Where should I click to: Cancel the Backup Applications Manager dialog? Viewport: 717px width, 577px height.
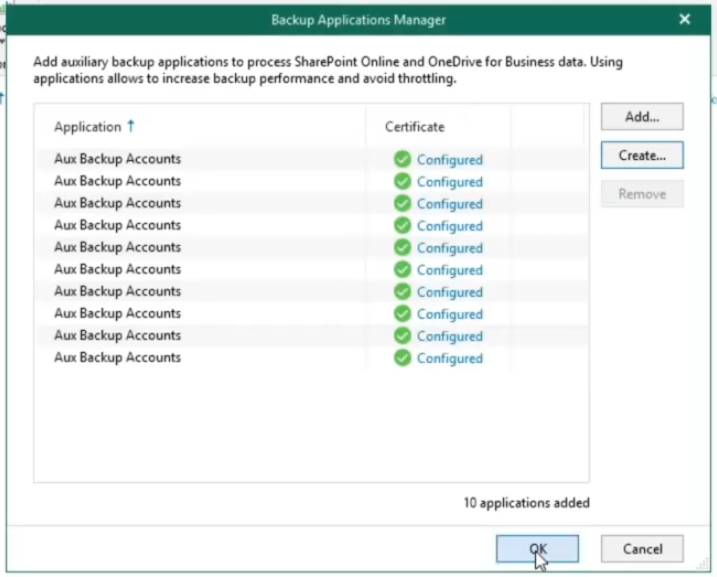click(x=642, y=549)
